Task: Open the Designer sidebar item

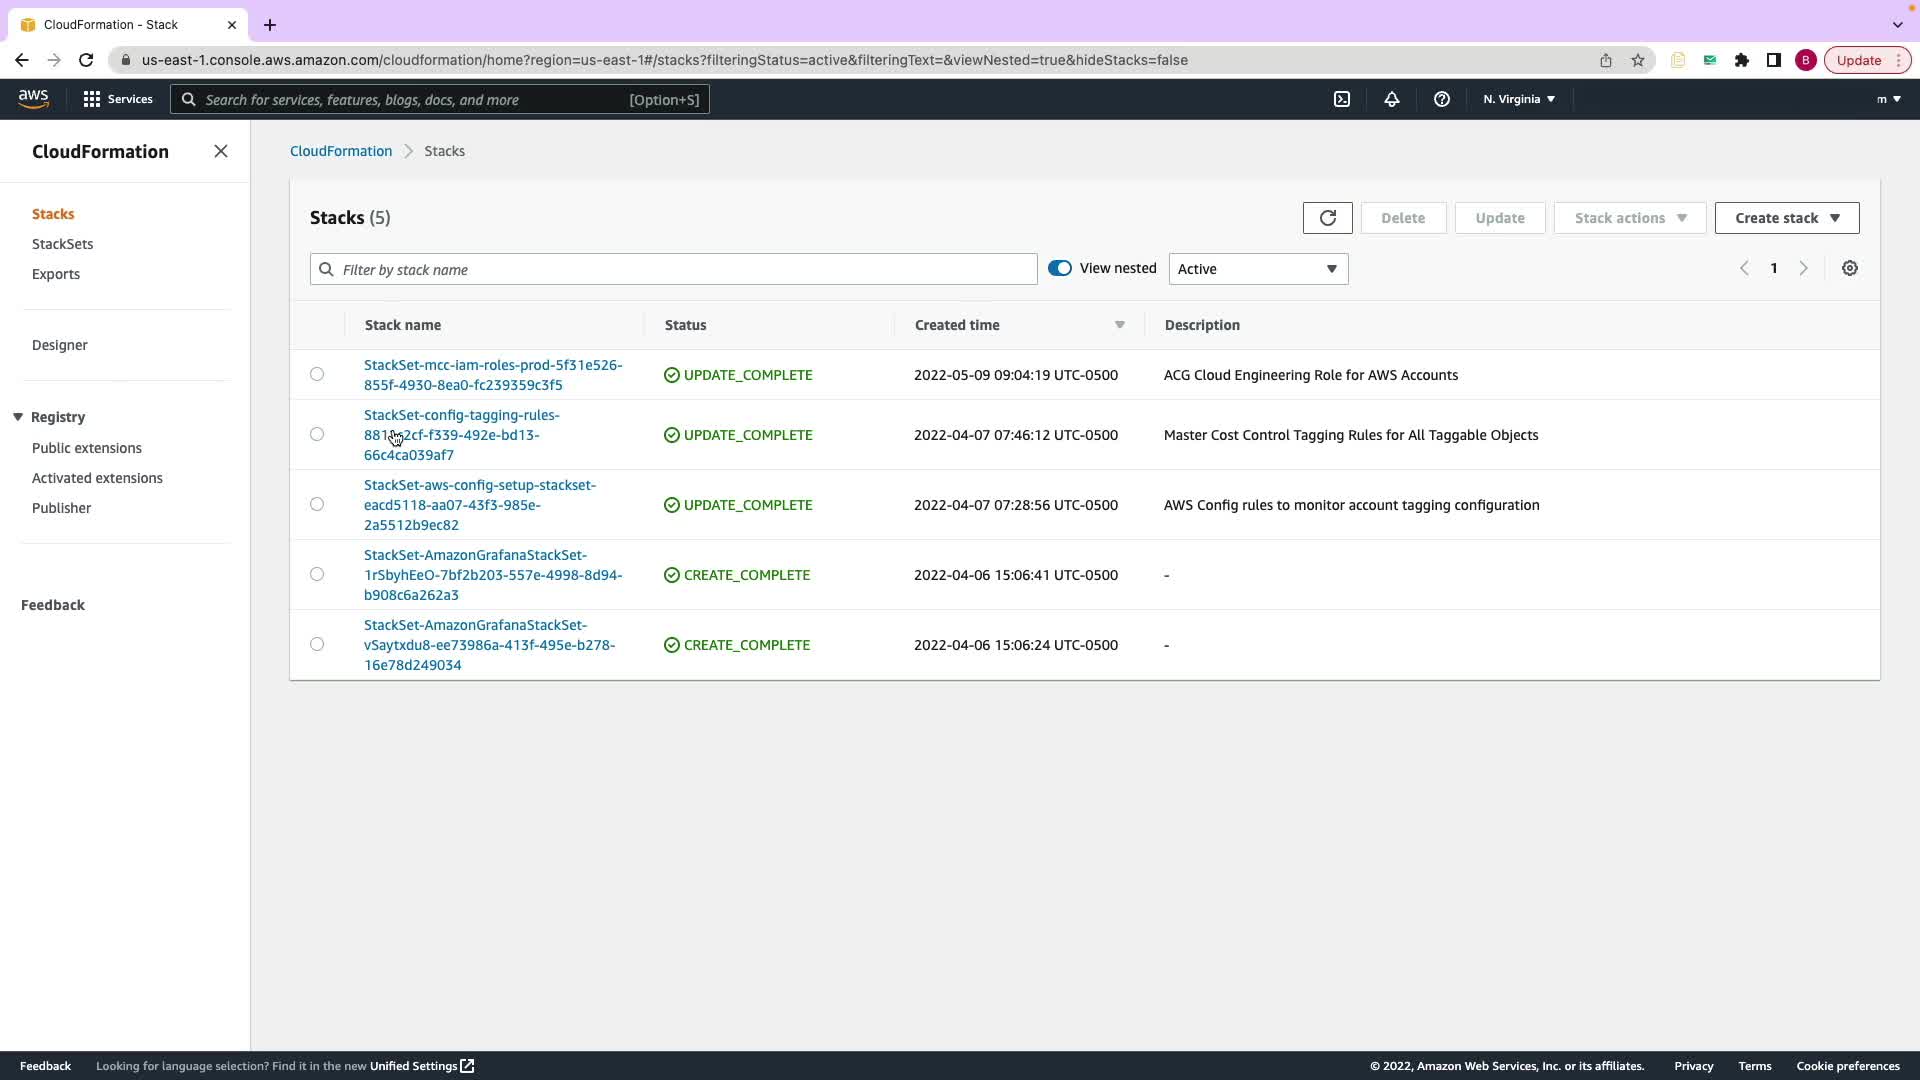Action: point(60,345)
